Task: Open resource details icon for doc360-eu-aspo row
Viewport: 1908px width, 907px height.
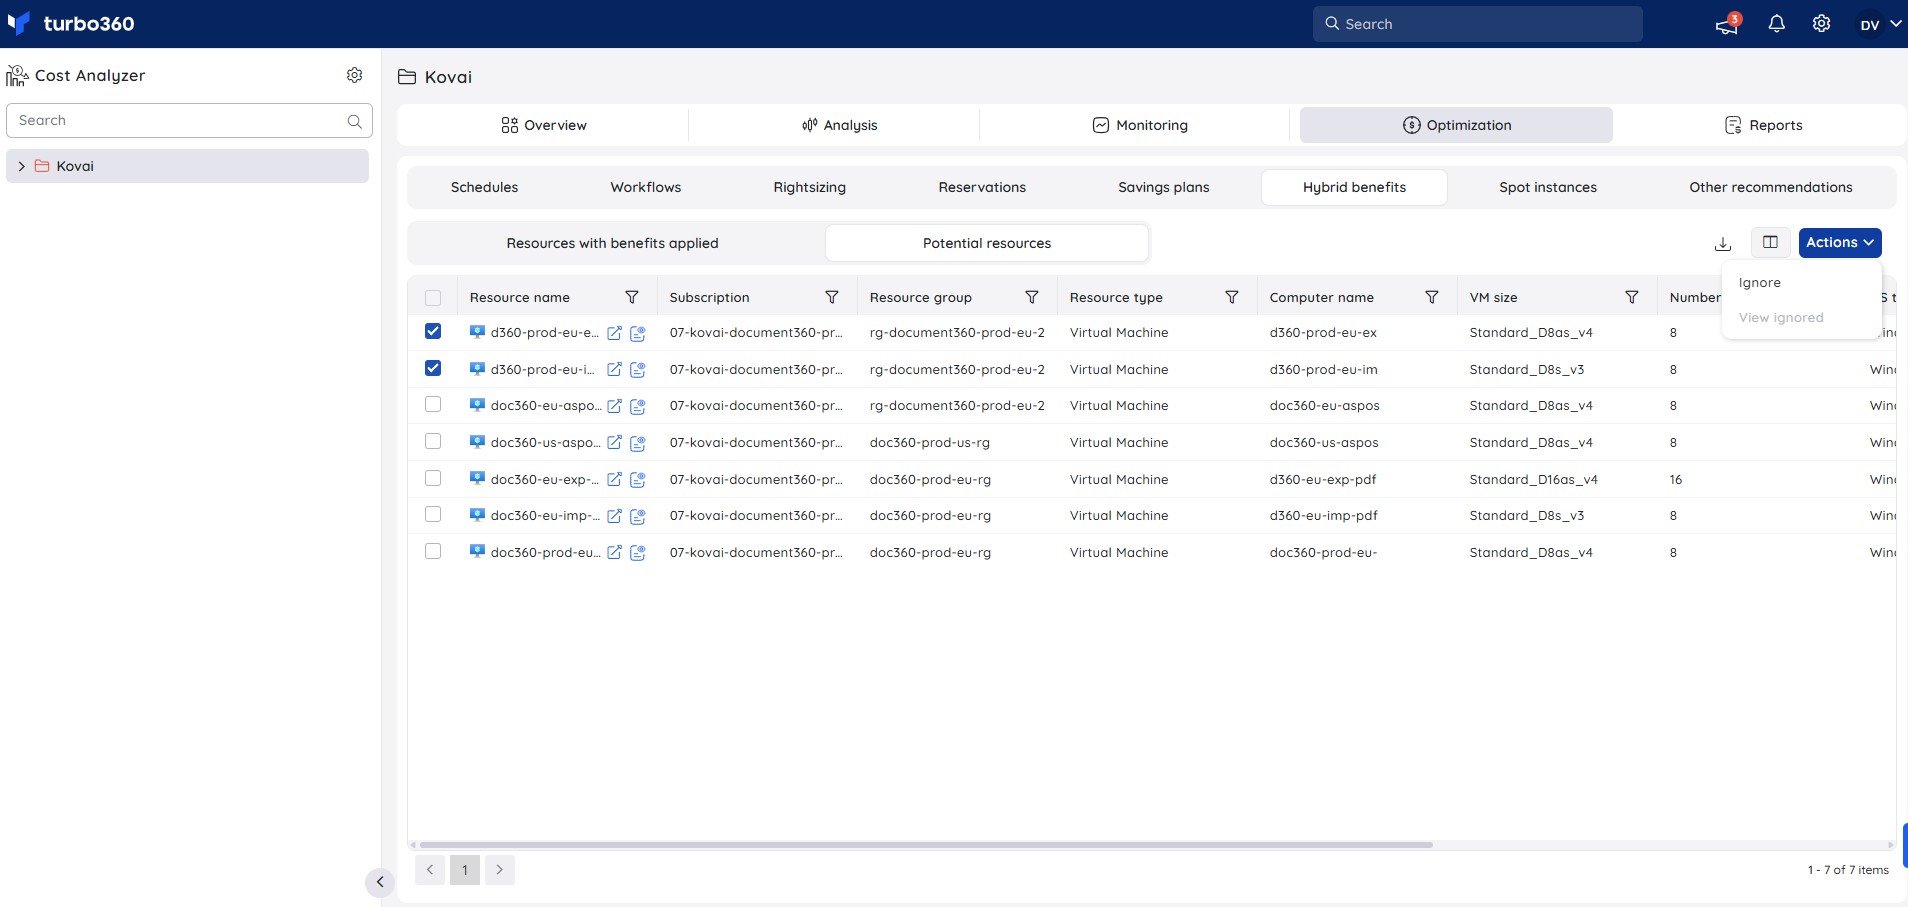Action: [x=637, y=406]
